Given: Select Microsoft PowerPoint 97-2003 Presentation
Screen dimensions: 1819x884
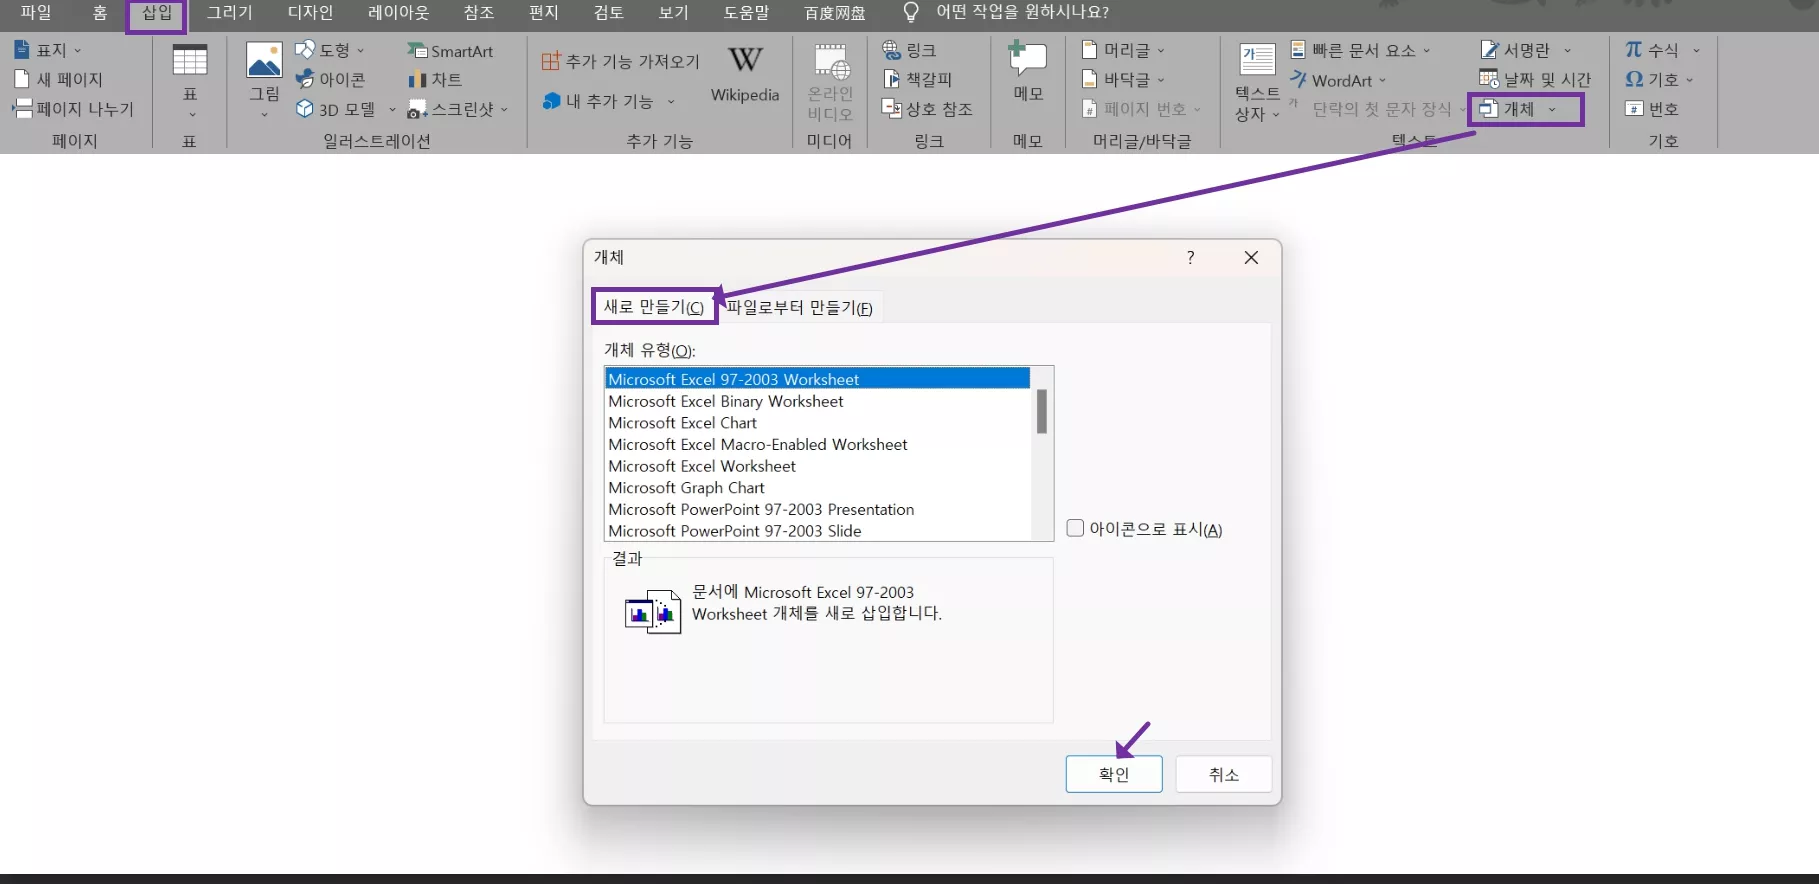Looking at the screenshot, I should [x=818, y=510].
